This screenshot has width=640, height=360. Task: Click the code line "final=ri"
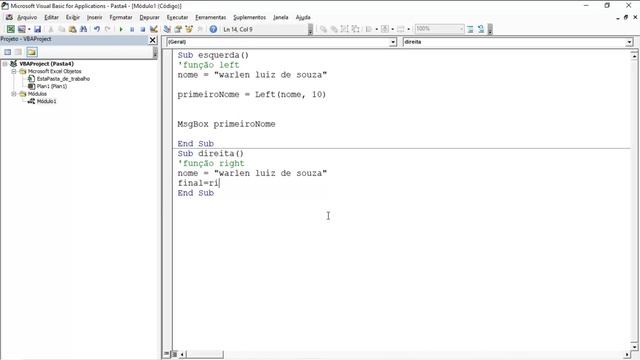[x=198, y=183]
